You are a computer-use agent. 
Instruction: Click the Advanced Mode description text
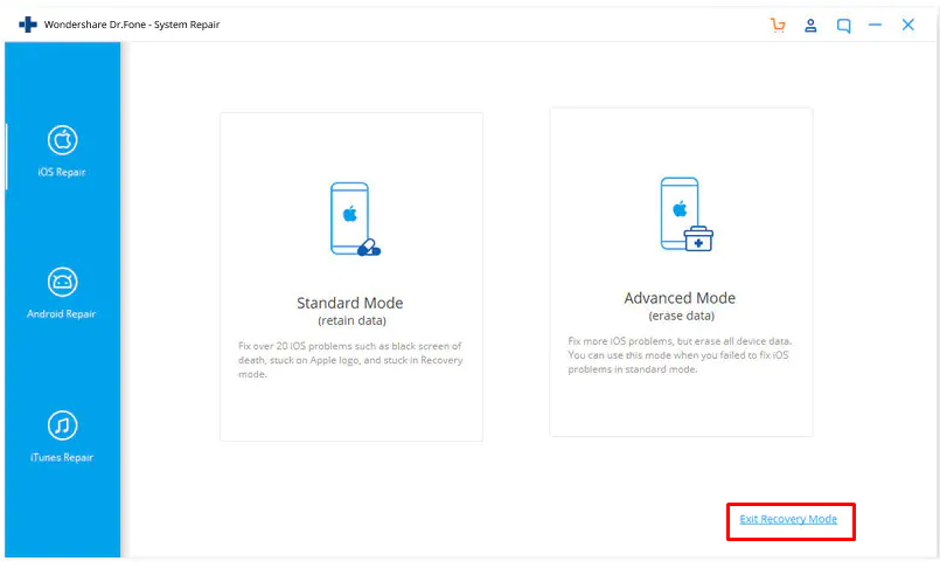pos(679,355)
